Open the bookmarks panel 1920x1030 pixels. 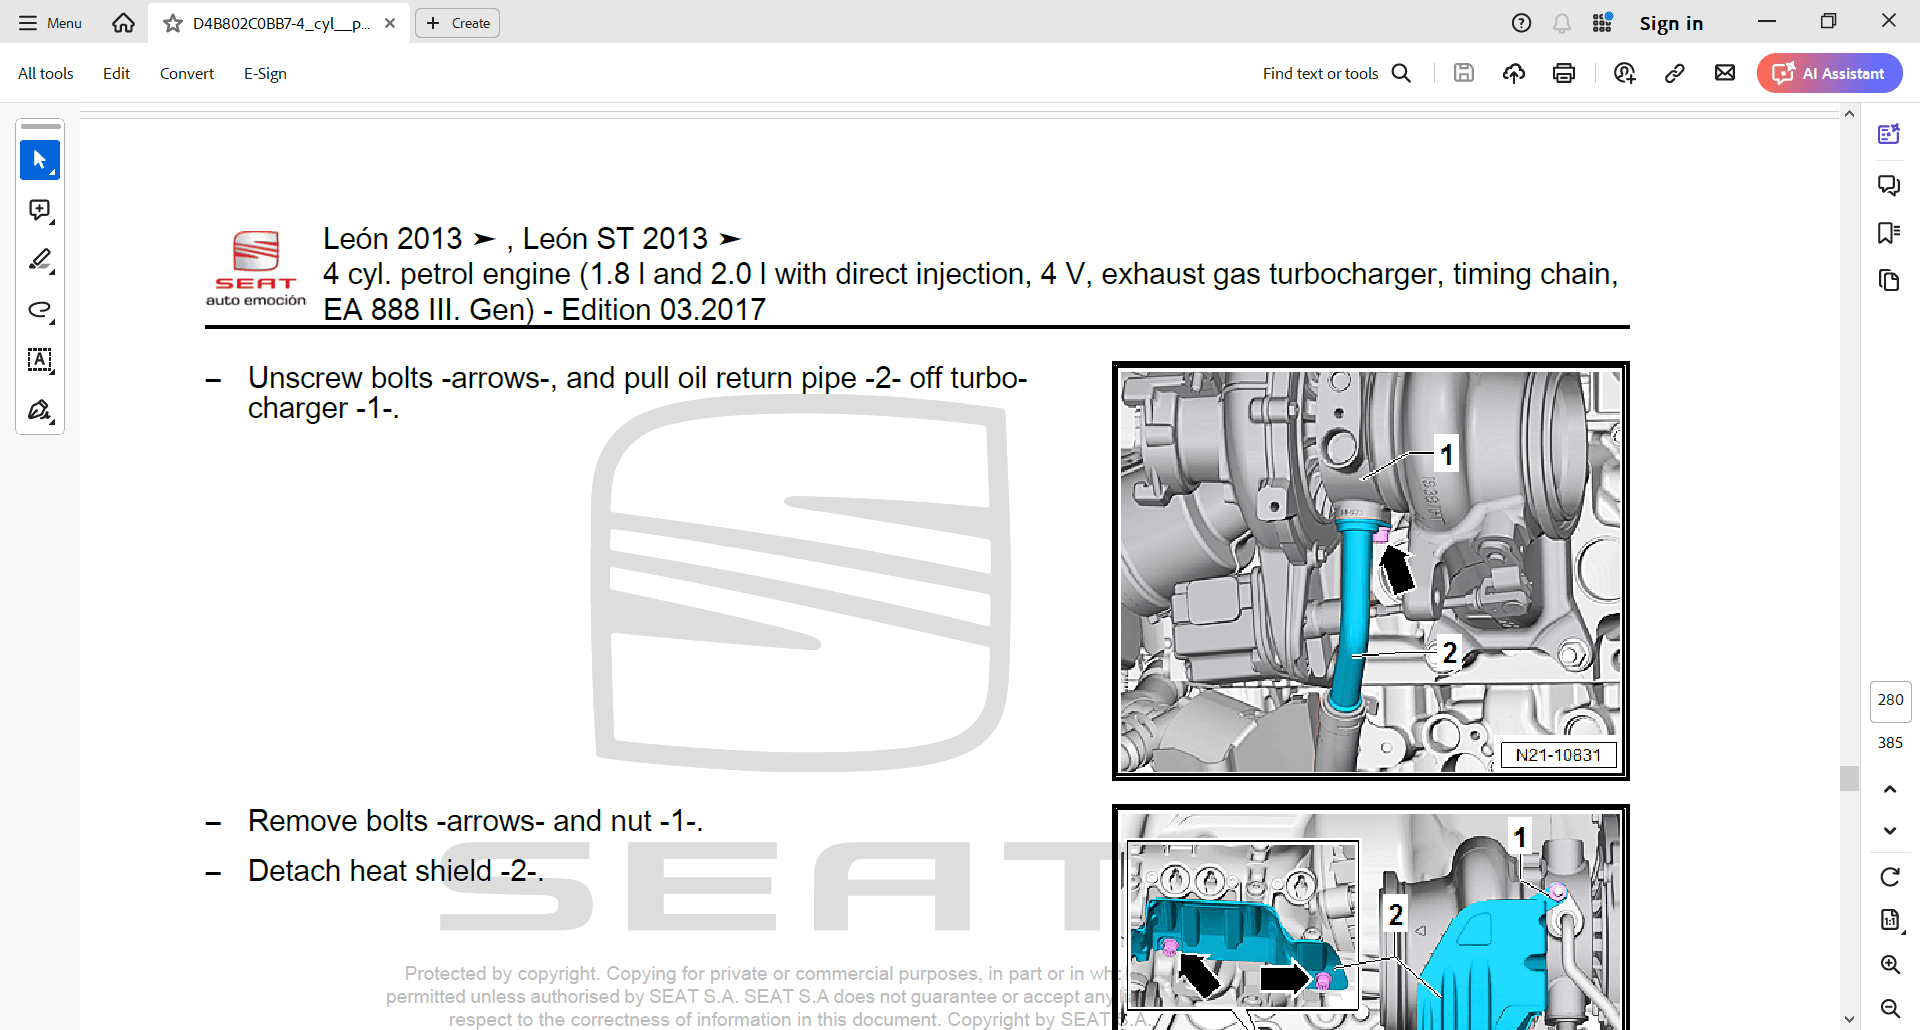pos(1888,233)
